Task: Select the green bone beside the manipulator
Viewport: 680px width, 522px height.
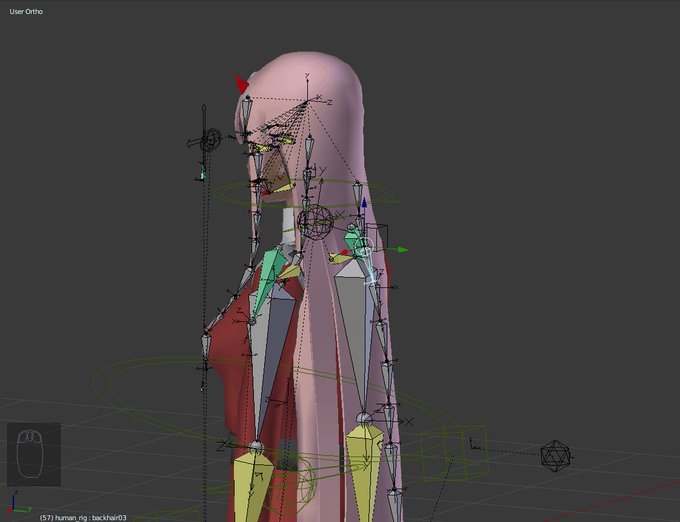Action: [x=351, y=238]
